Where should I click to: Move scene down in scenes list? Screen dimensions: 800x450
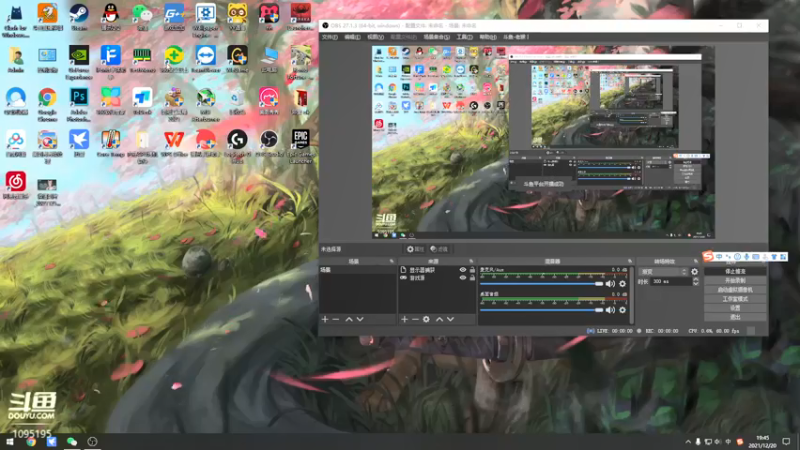[x=360, y=319]
